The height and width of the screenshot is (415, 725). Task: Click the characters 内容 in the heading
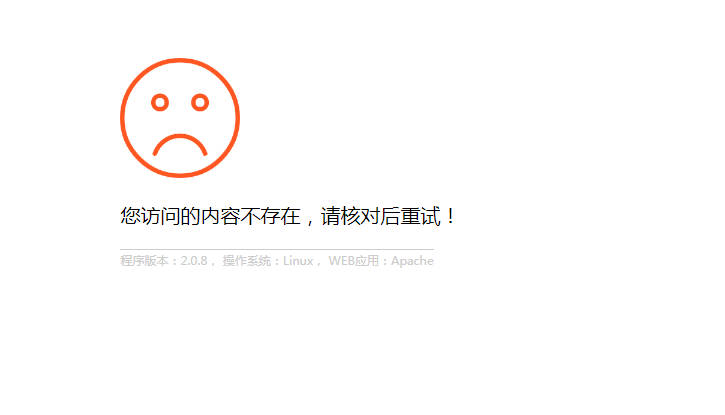click(x=221, y=216)
